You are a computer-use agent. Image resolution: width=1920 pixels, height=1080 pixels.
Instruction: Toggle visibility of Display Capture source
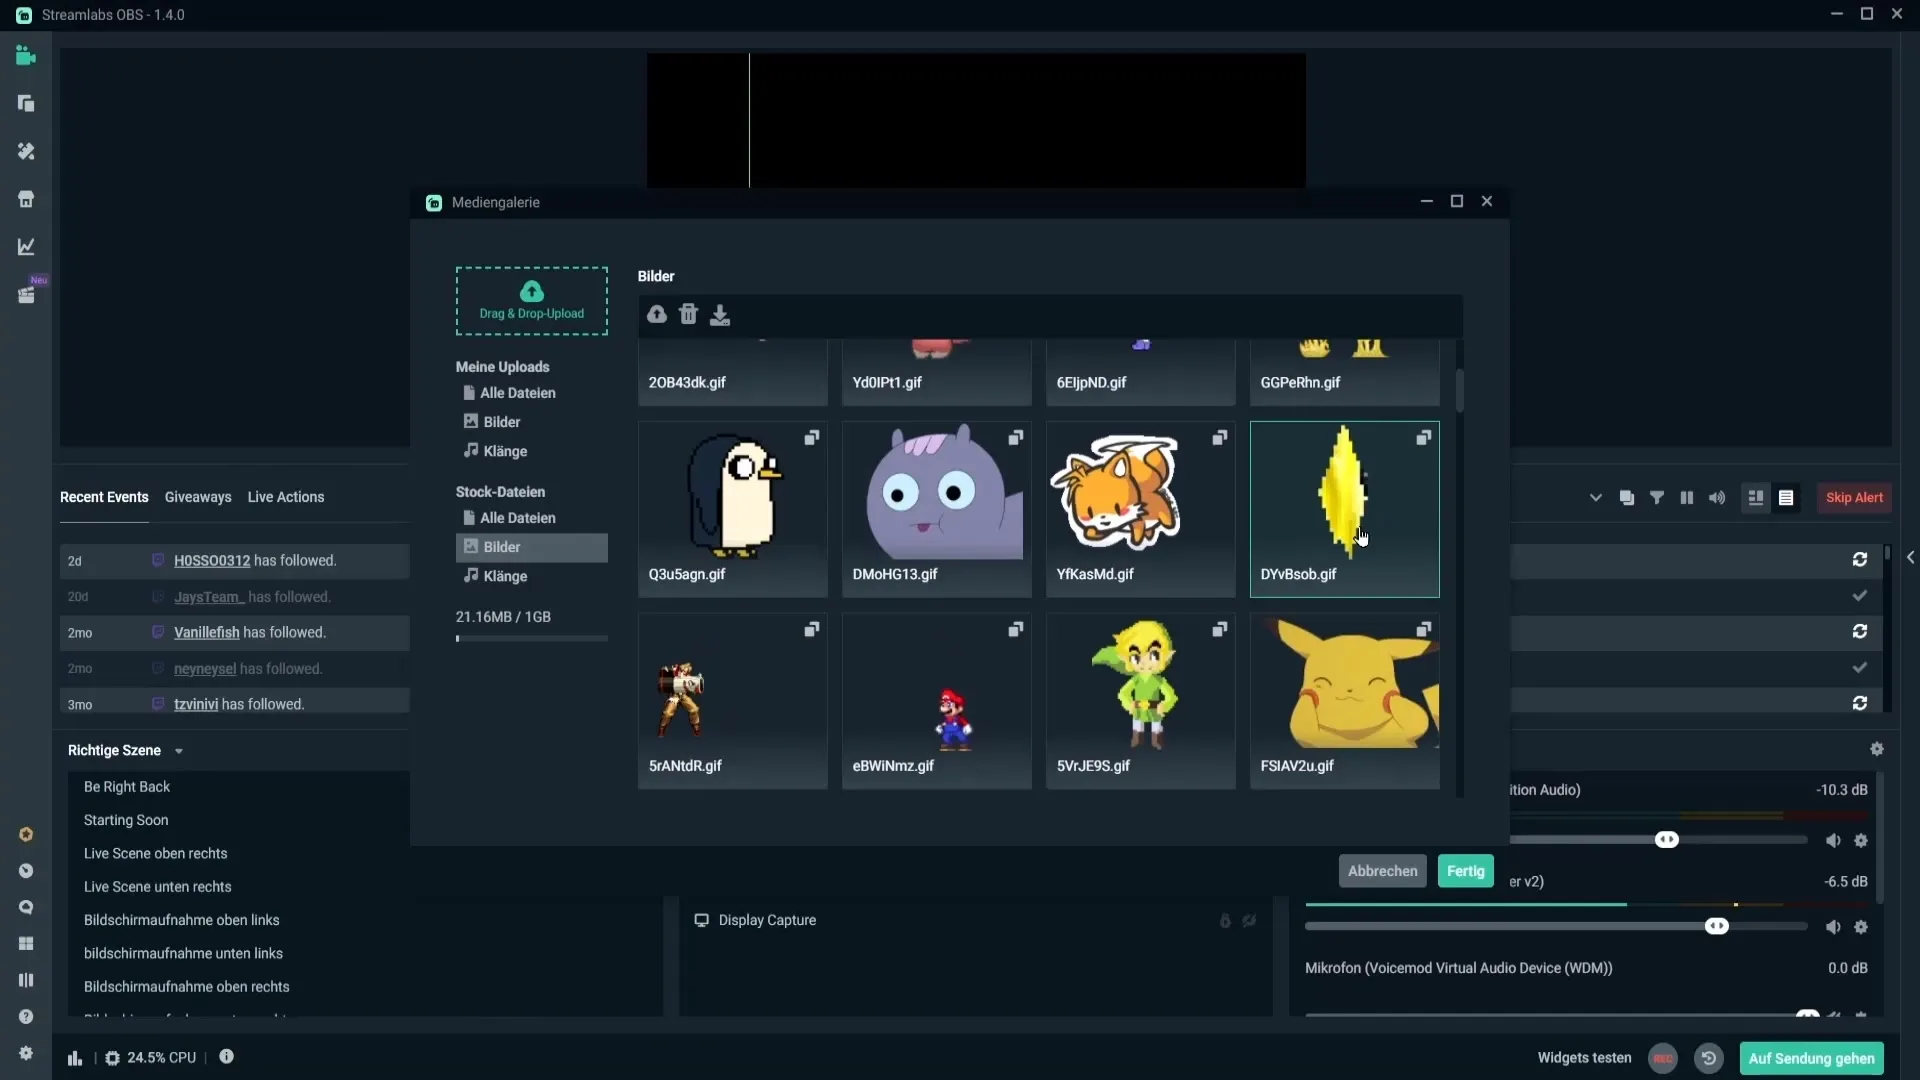tap(1249, 920)
